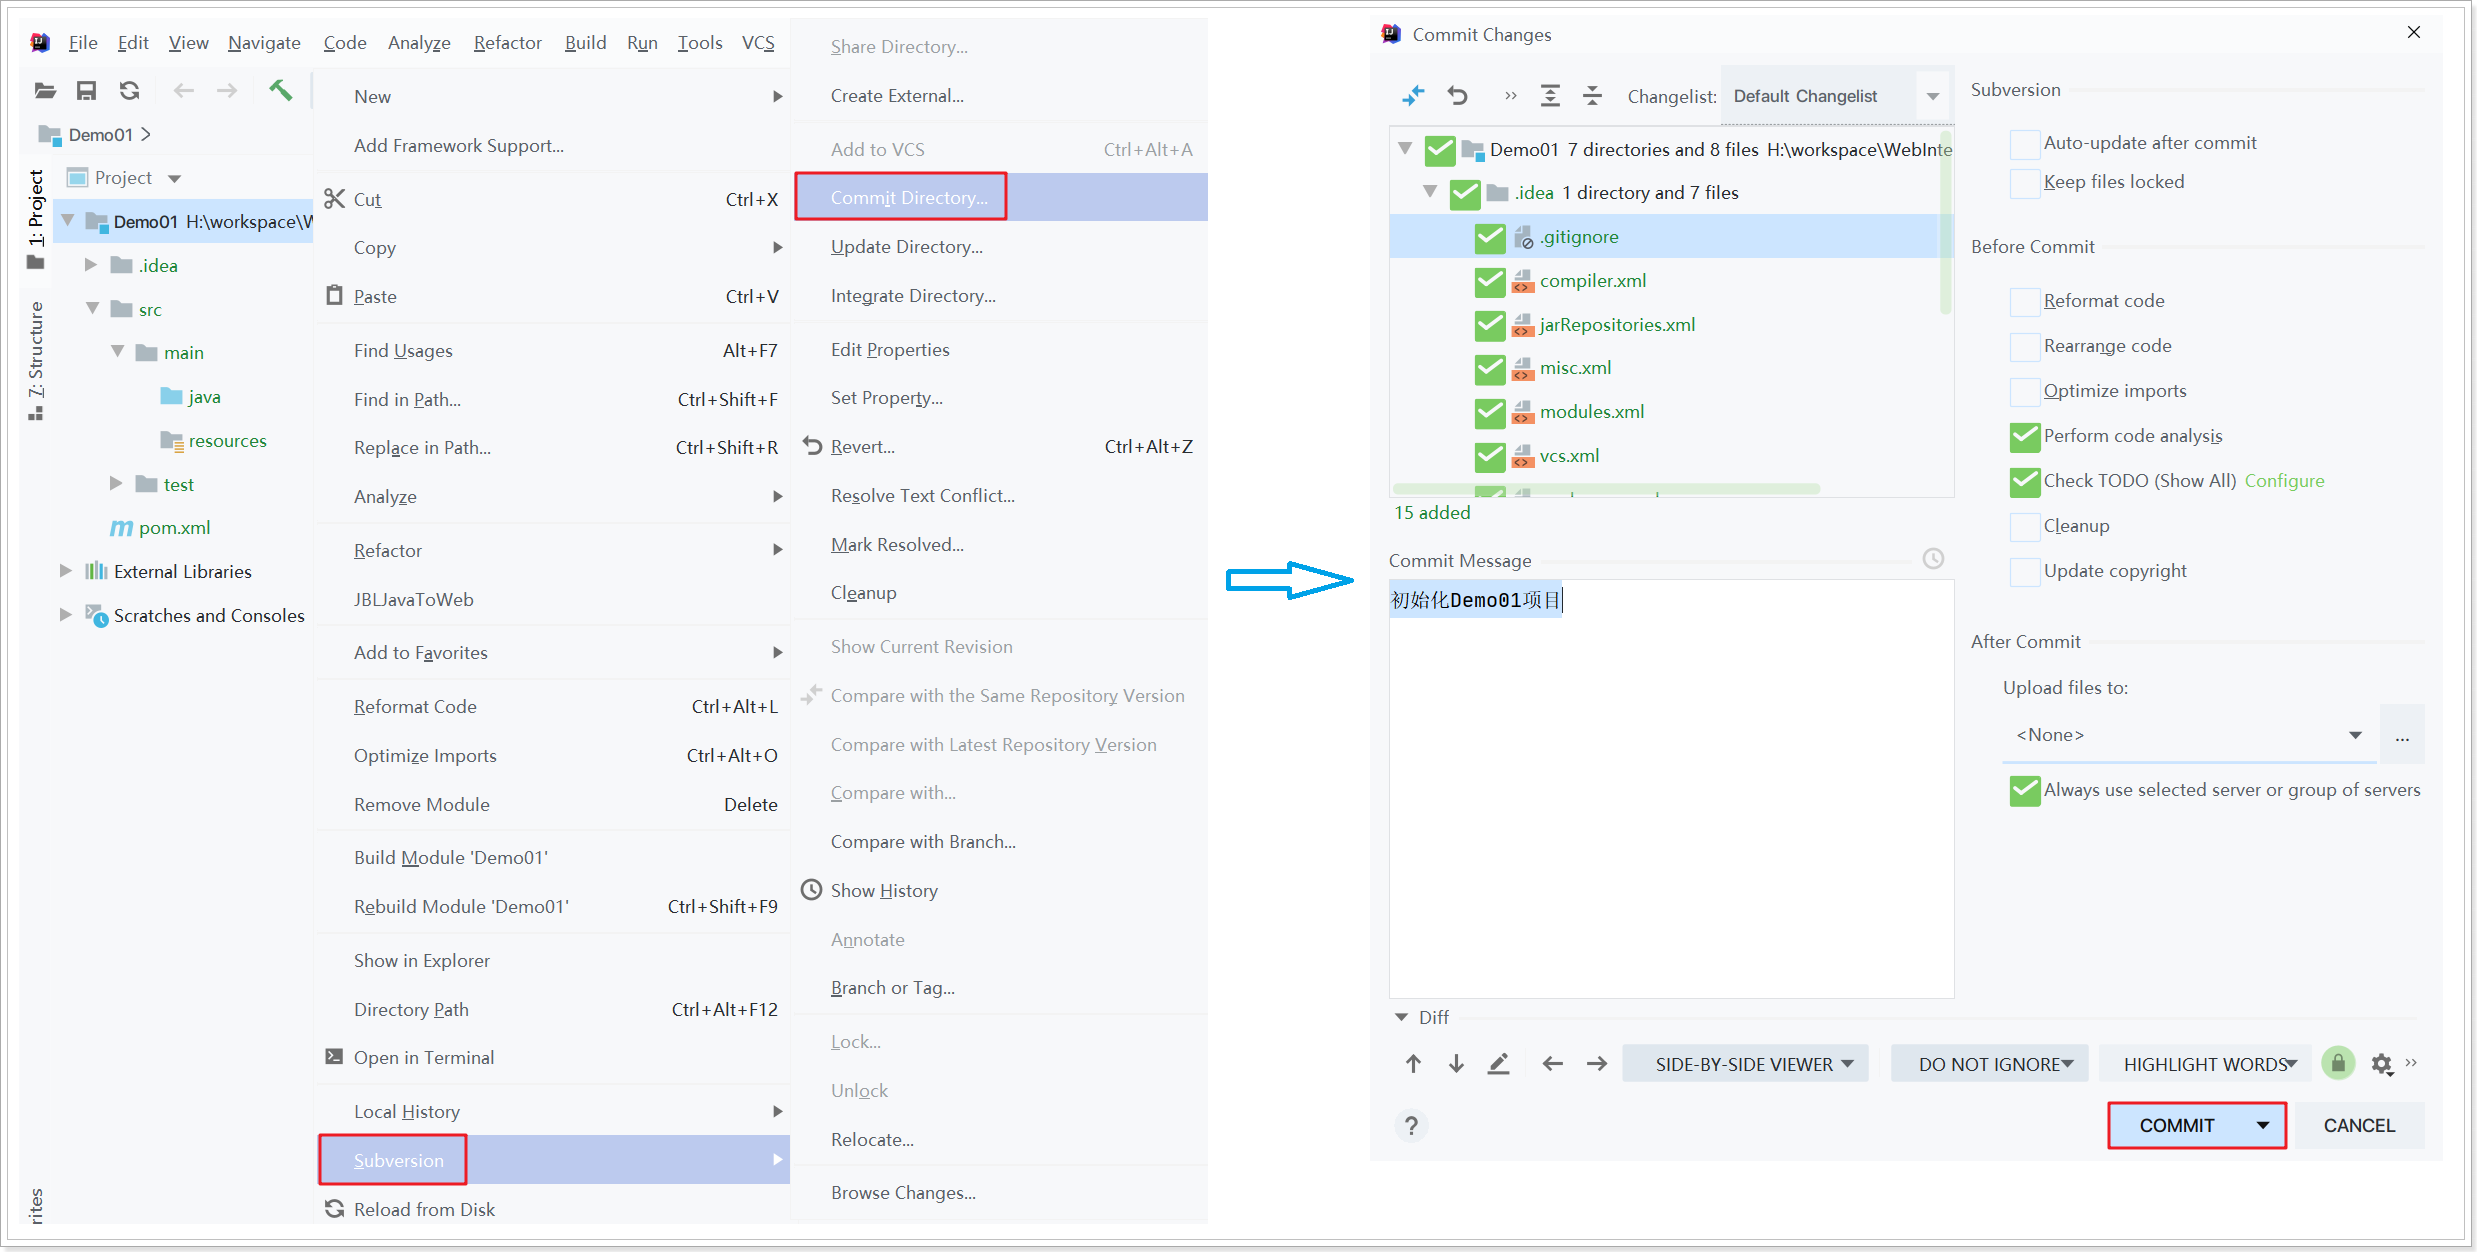Open the Structure tool window tab
Viewport: 2477px width, 1252px height.
[36, 359]
